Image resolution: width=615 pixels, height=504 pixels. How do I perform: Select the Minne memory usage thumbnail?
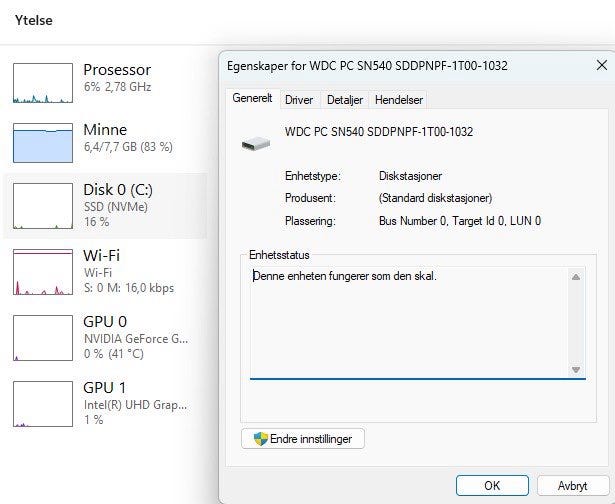pyautogui.click(x=43, y=143)
